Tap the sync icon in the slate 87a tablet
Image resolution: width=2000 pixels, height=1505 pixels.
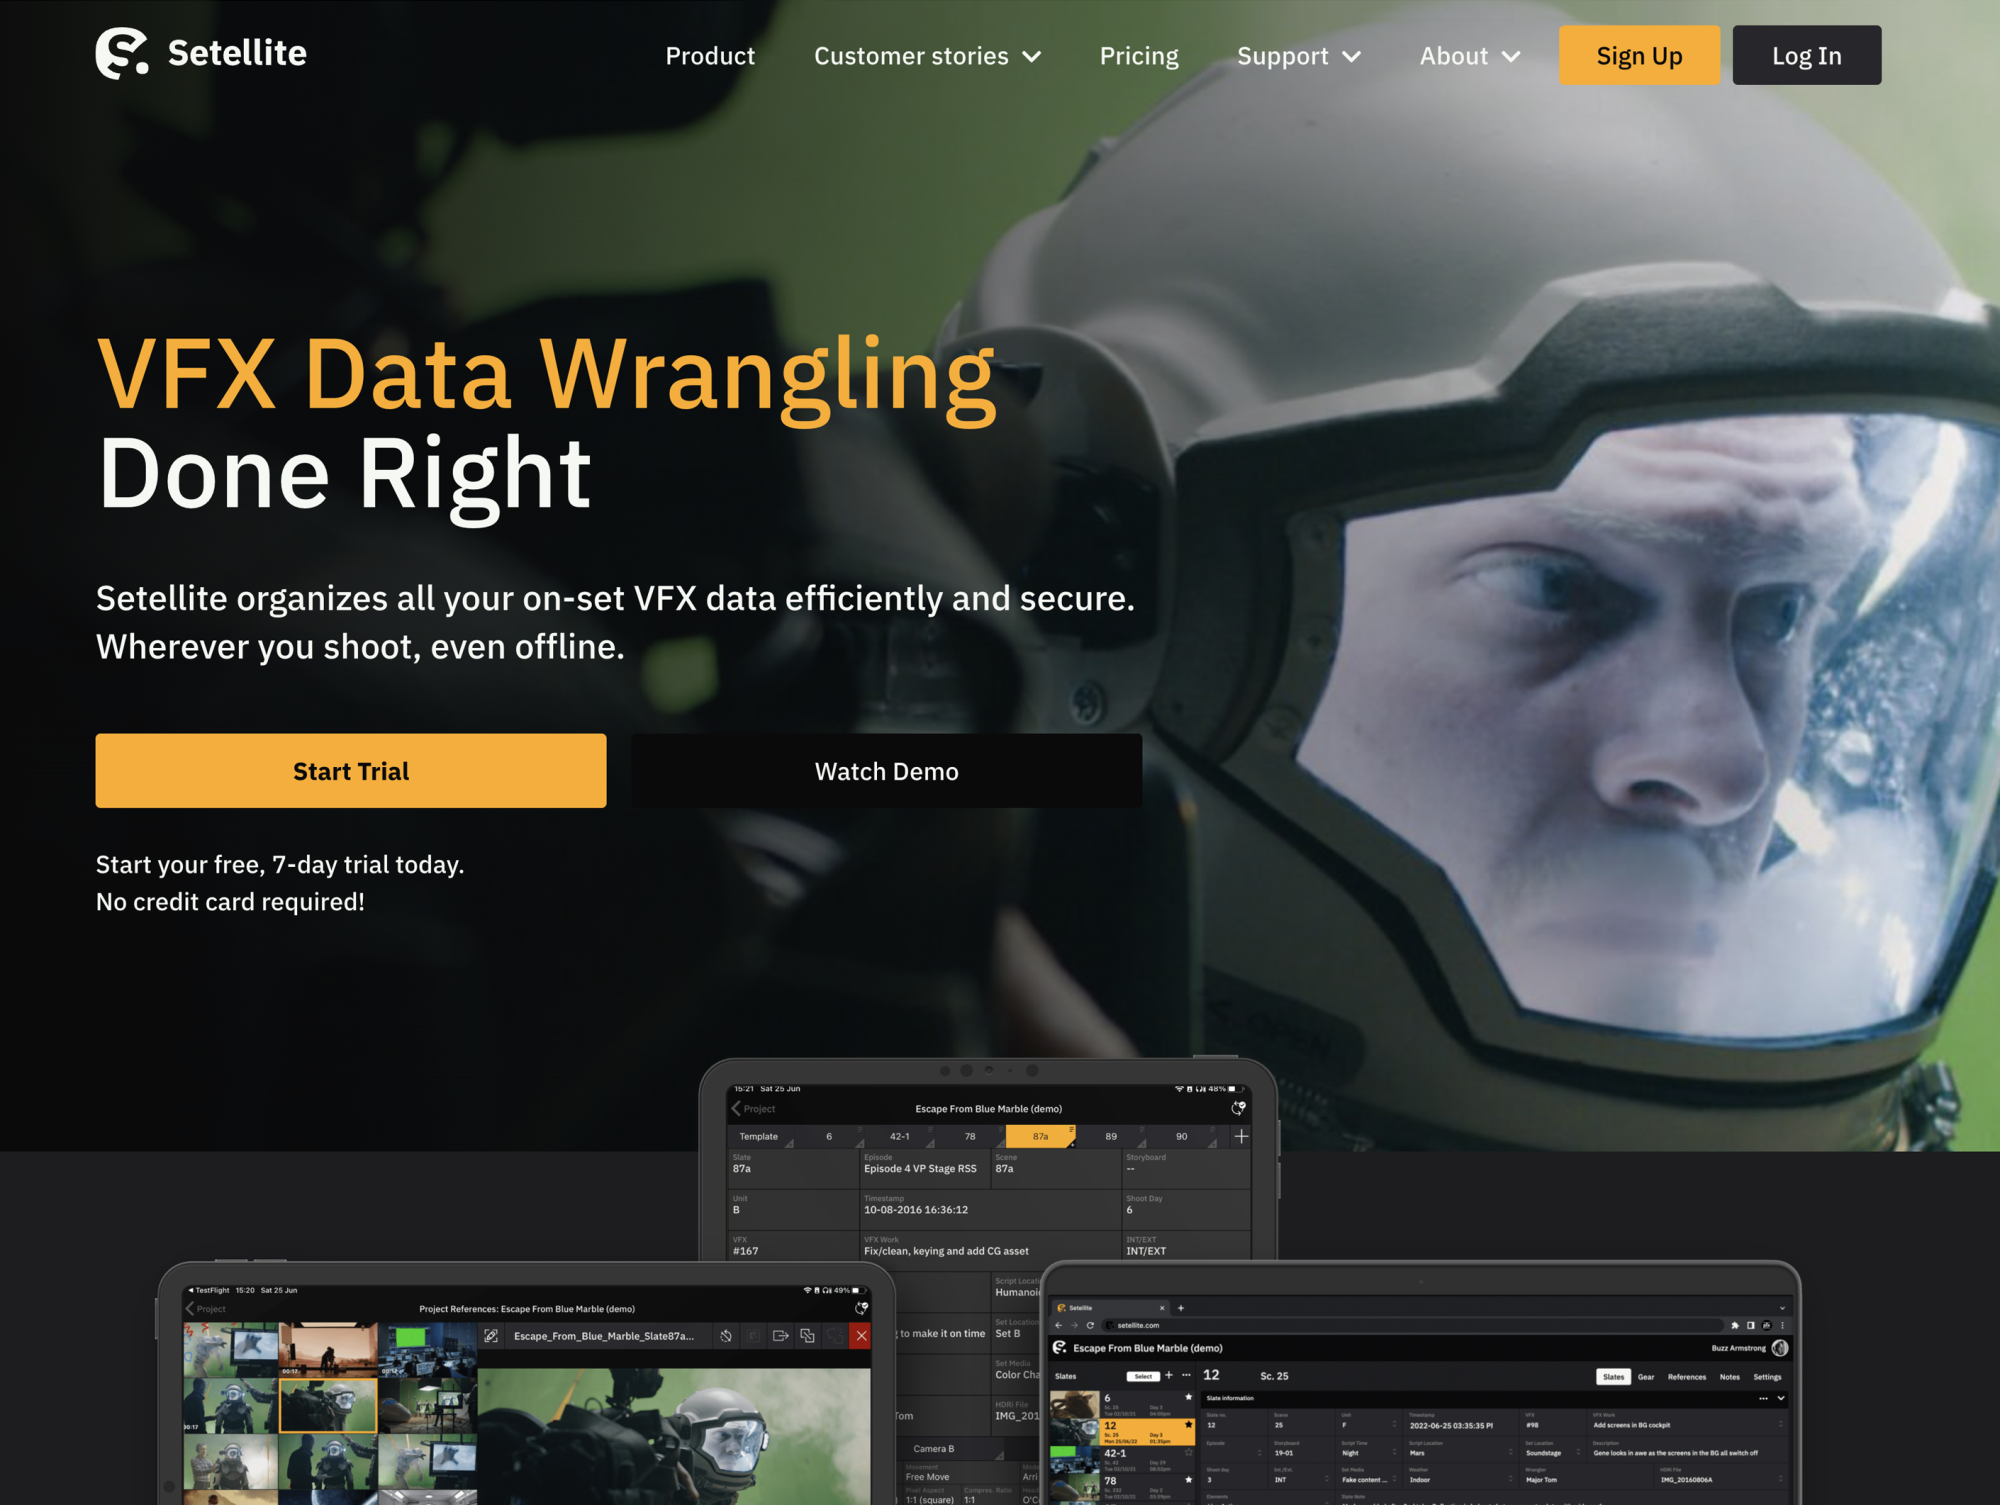[1238, 1108]
